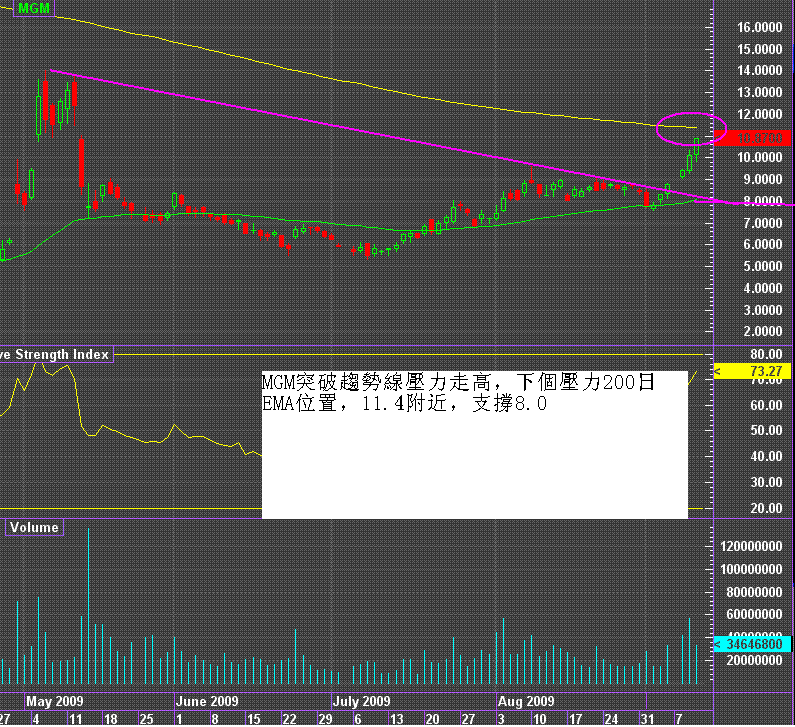The height and width of the screenshot is (727, 795).
Task: Click the 120000000 volume axis label
Action: 751,547
